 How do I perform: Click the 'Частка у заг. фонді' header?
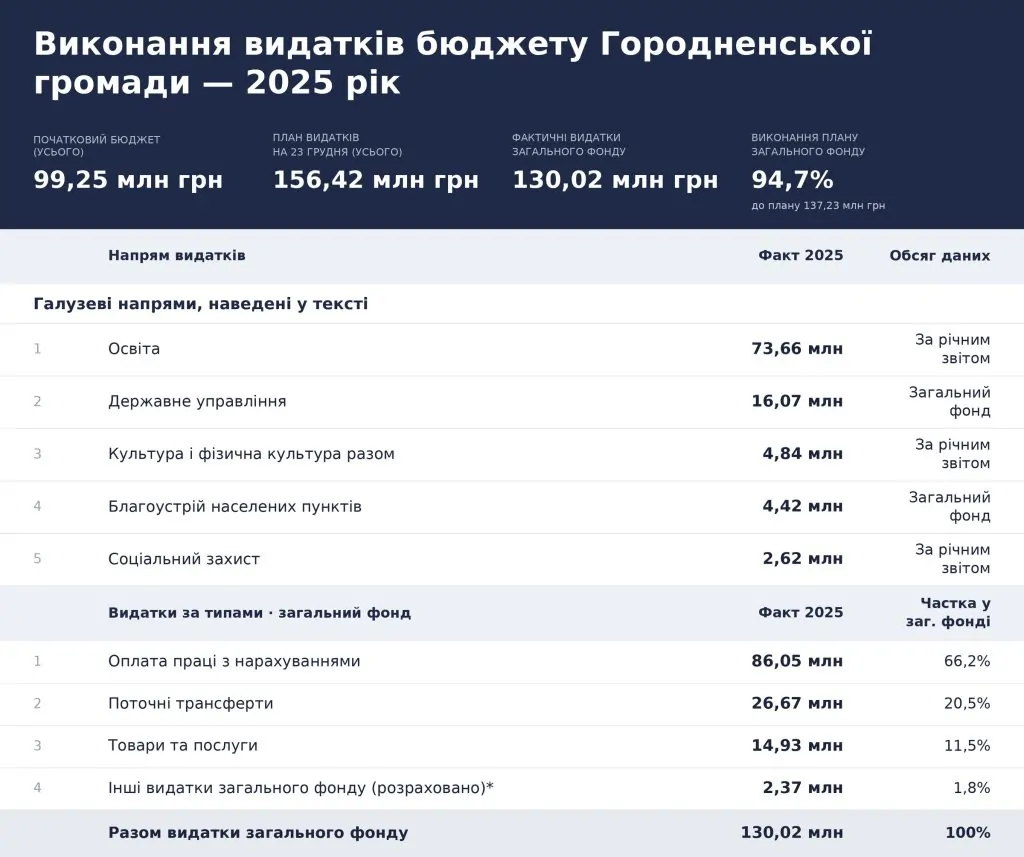[x=948, y=612]
